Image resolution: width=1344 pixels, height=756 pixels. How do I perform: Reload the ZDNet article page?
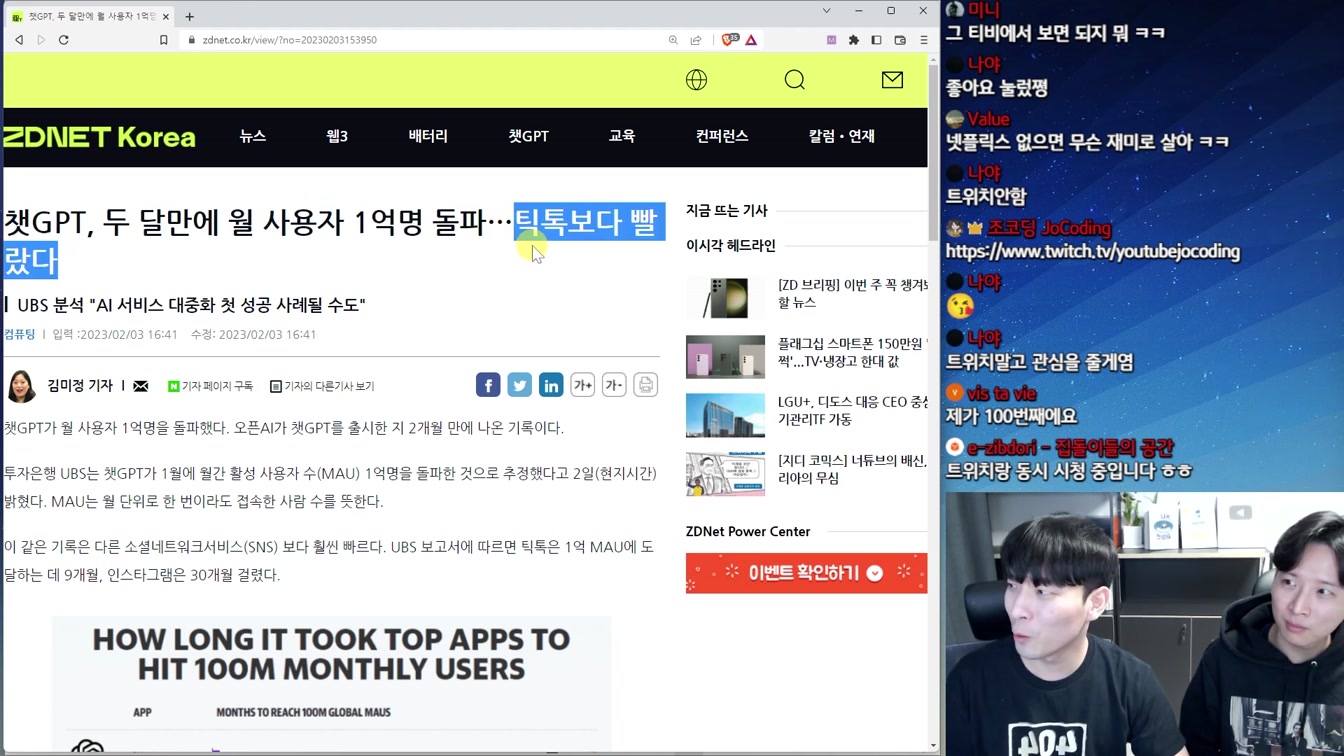click(x=64, y=40)
